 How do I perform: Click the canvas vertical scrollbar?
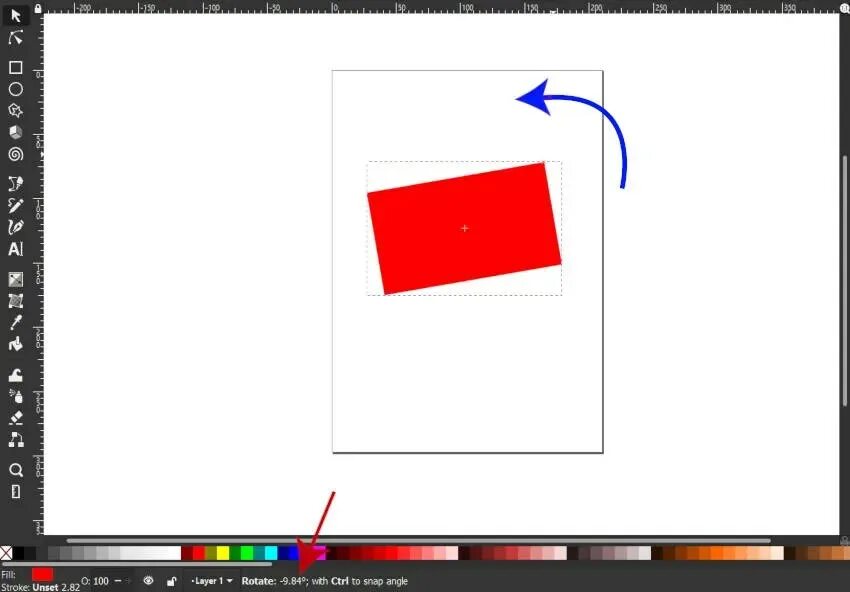(x=845, y=280)
